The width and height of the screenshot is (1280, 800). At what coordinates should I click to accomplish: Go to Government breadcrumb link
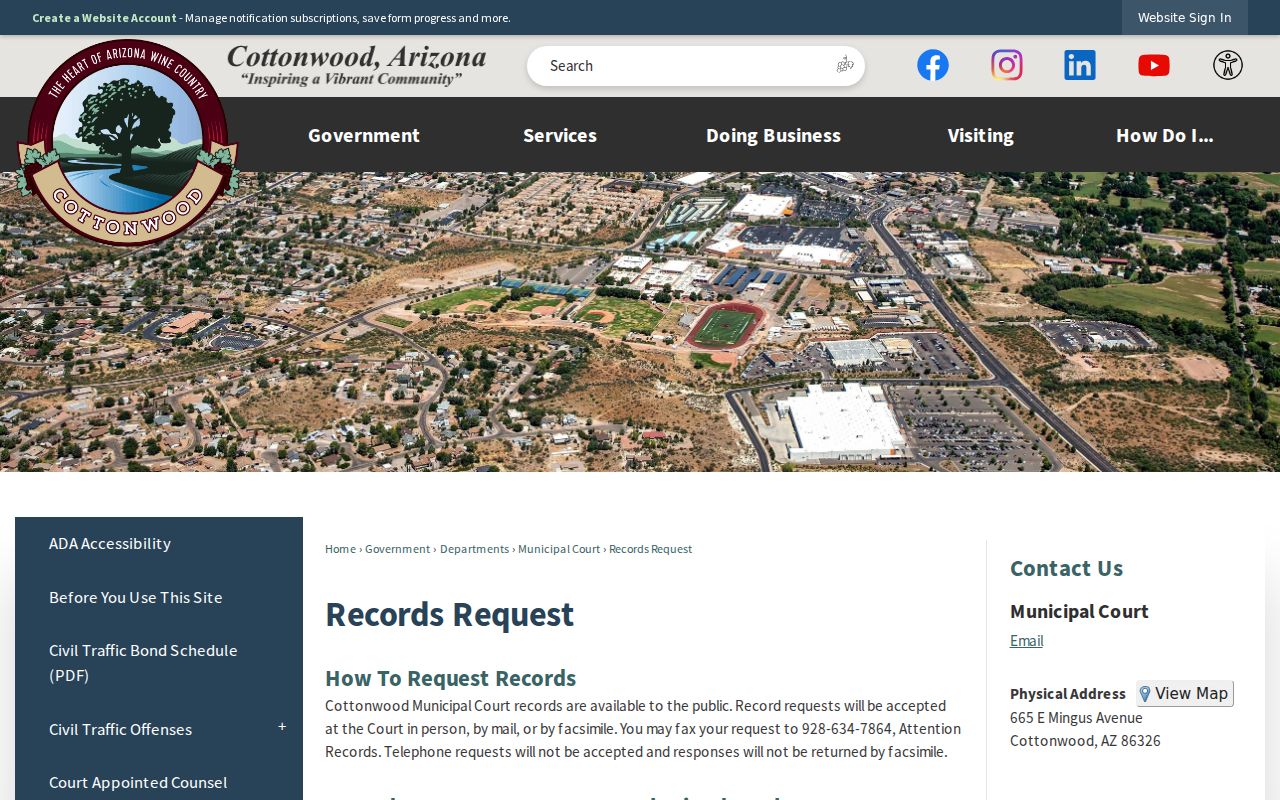pyautogui.click(x=397, y=549)
